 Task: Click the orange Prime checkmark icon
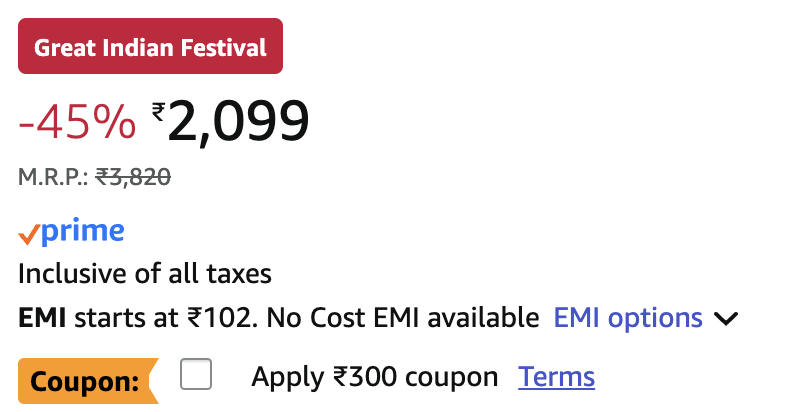[28, 235]
